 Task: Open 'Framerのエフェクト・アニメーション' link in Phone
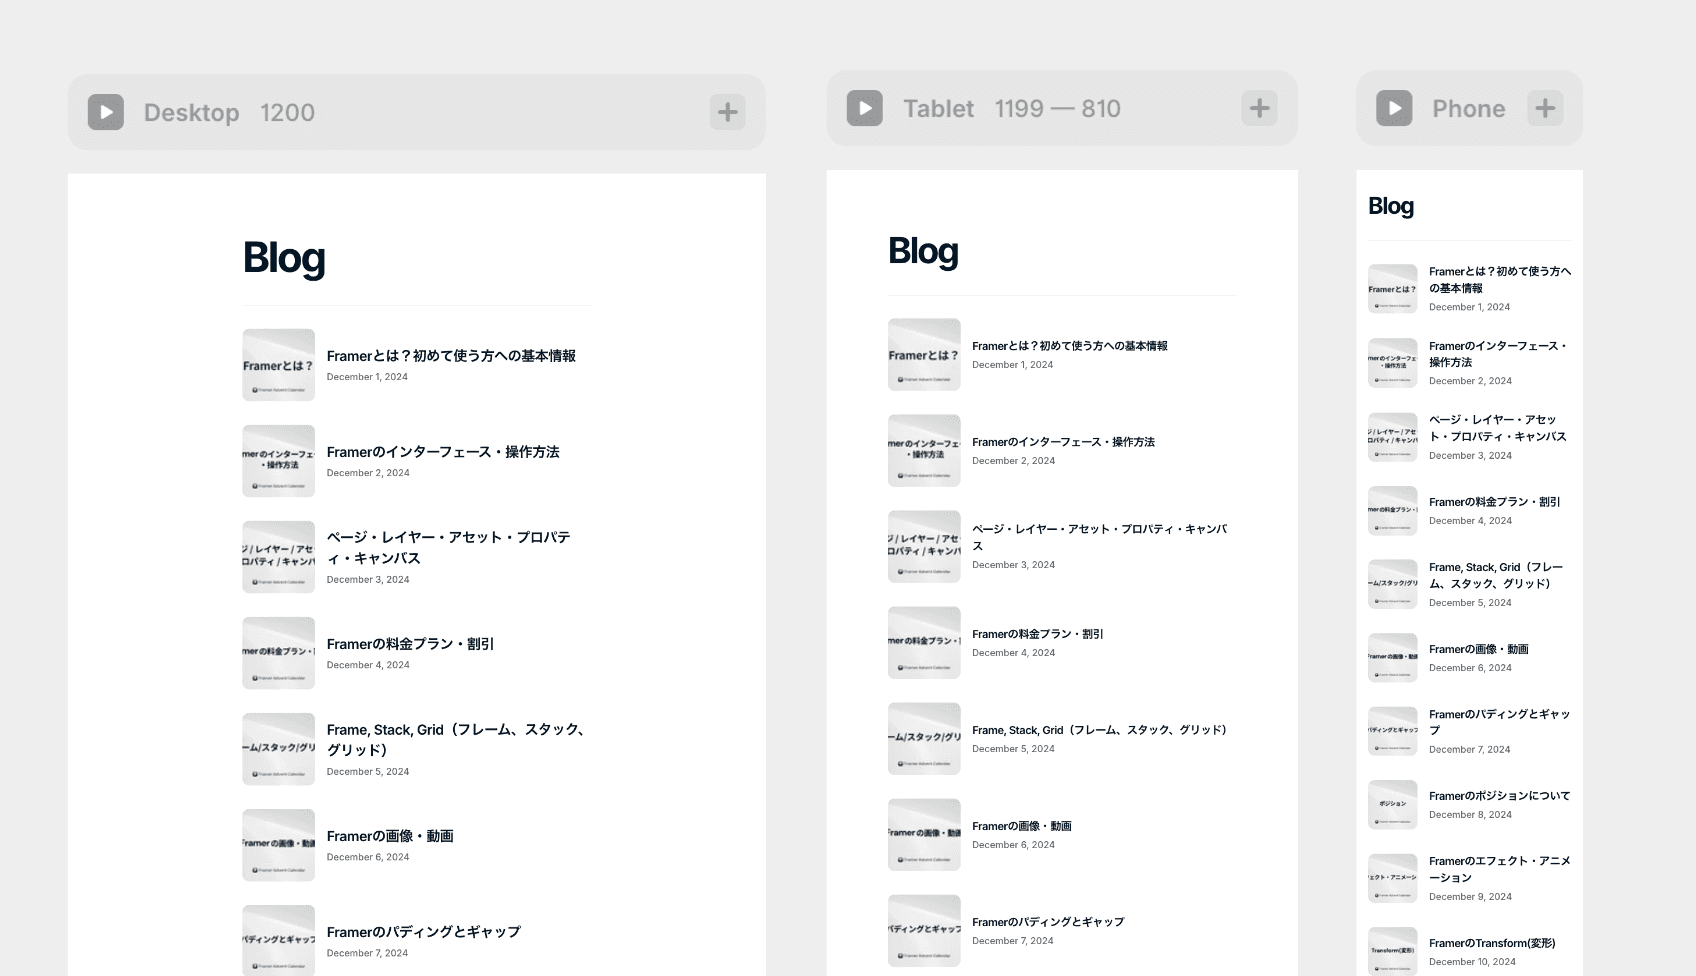pyautogui.click(x=1500, y=869)
